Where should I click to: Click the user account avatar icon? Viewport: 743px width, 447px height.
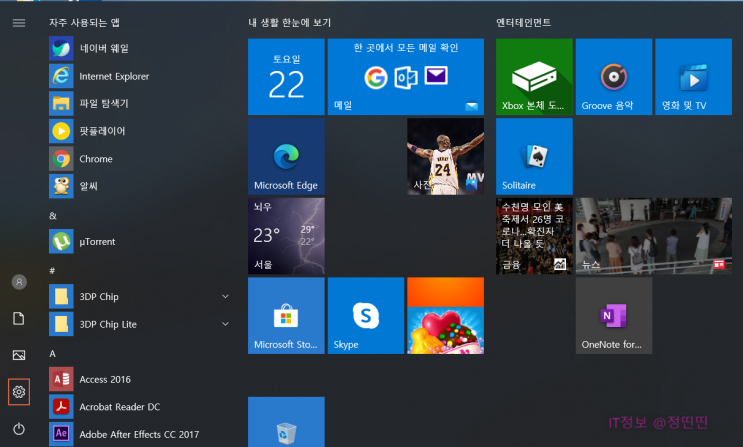(19, 282)
